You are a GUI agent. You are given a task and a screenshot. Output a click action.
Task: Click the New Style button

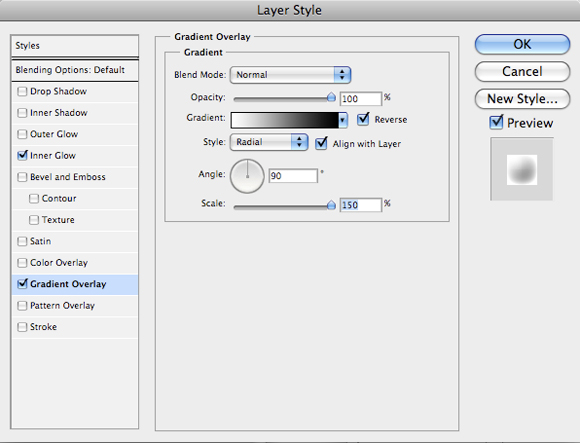[522, 99]
